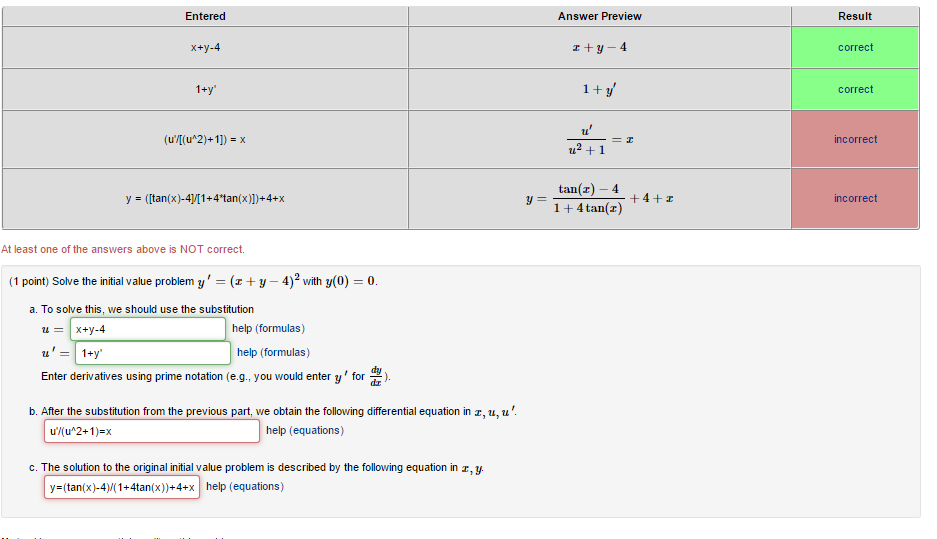Click the entered 1+y' table cell
Viewport: 937px width, 539px height.
pyautogui.click(x=205, y=89)
